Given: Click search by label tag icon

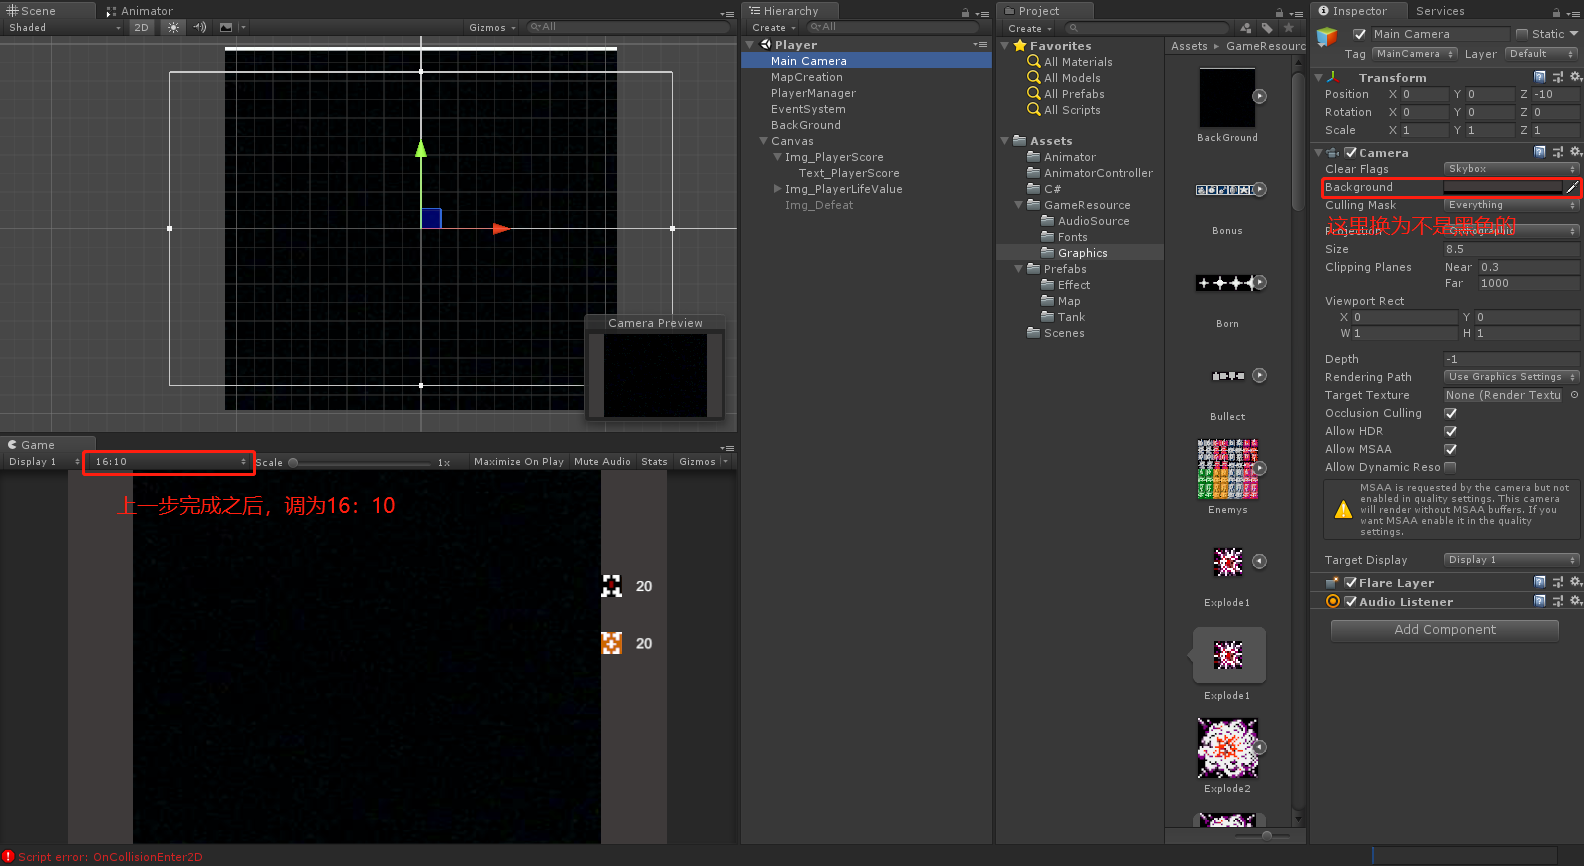Looking at the screenshot, I should pyautogui.click(x=1267, y=28).
